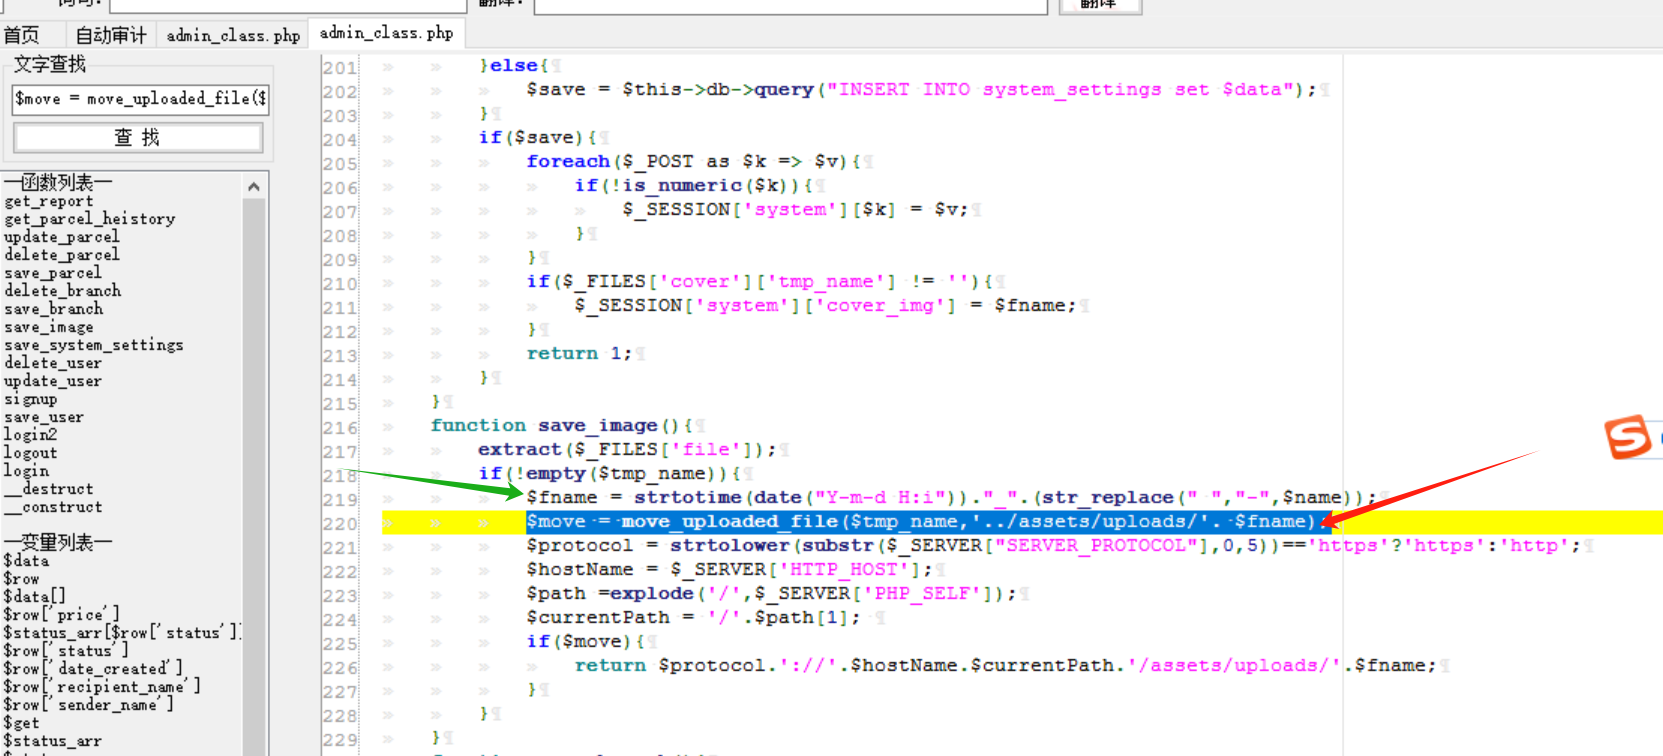Click the $hostName = $_SERVER line
This screenshot has height=756, width=1663.
pos(729,569)
